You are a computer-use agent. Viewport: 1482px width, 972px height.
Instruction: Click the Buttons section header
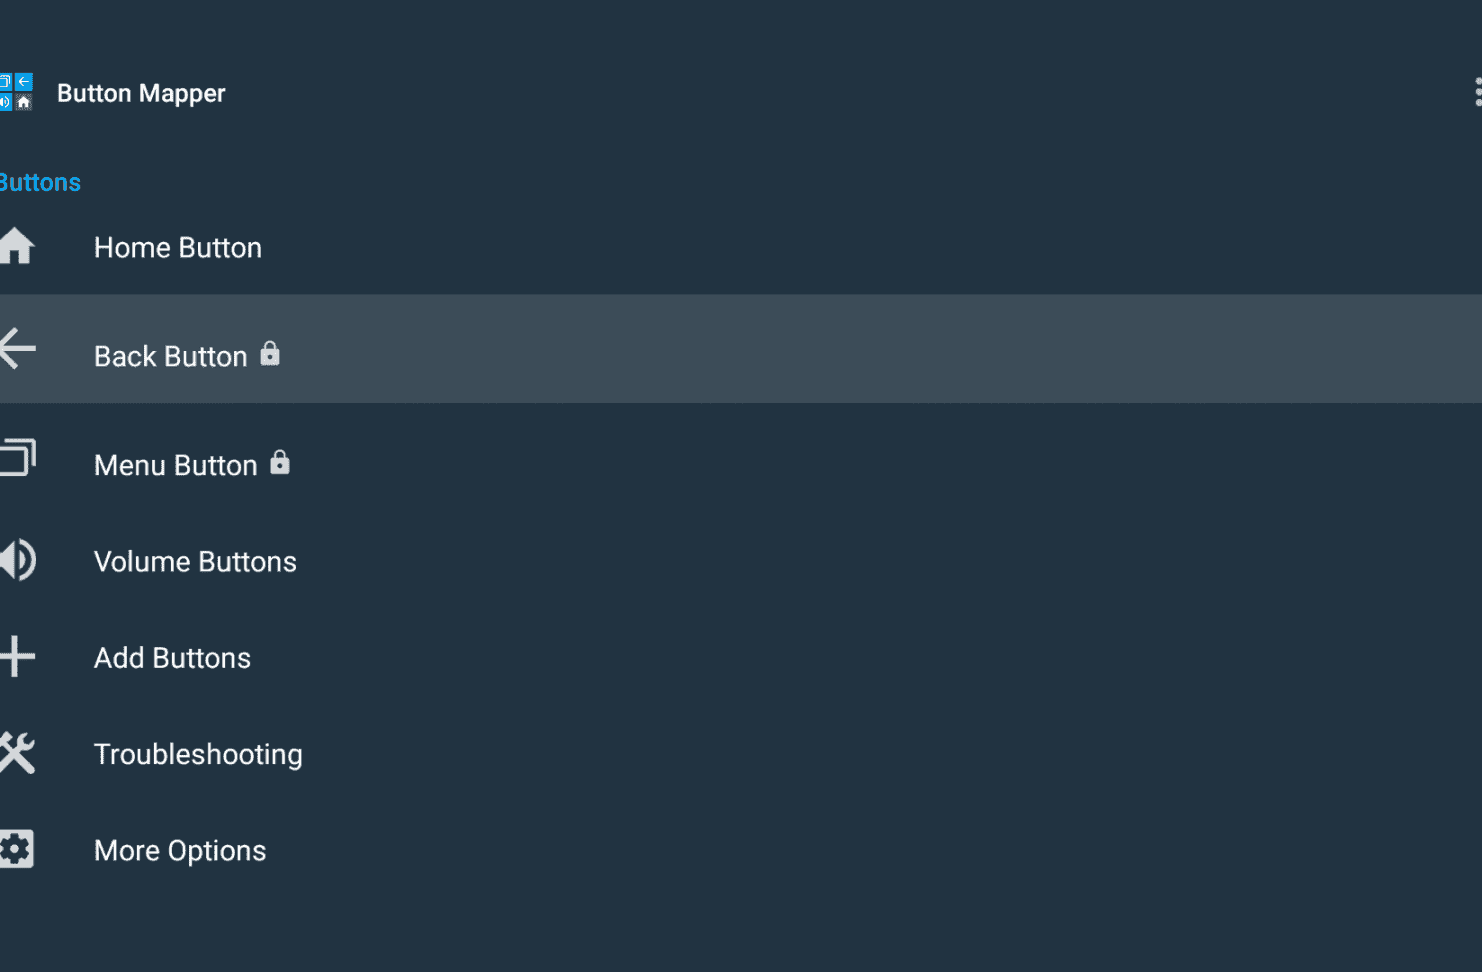coord(40,182)
